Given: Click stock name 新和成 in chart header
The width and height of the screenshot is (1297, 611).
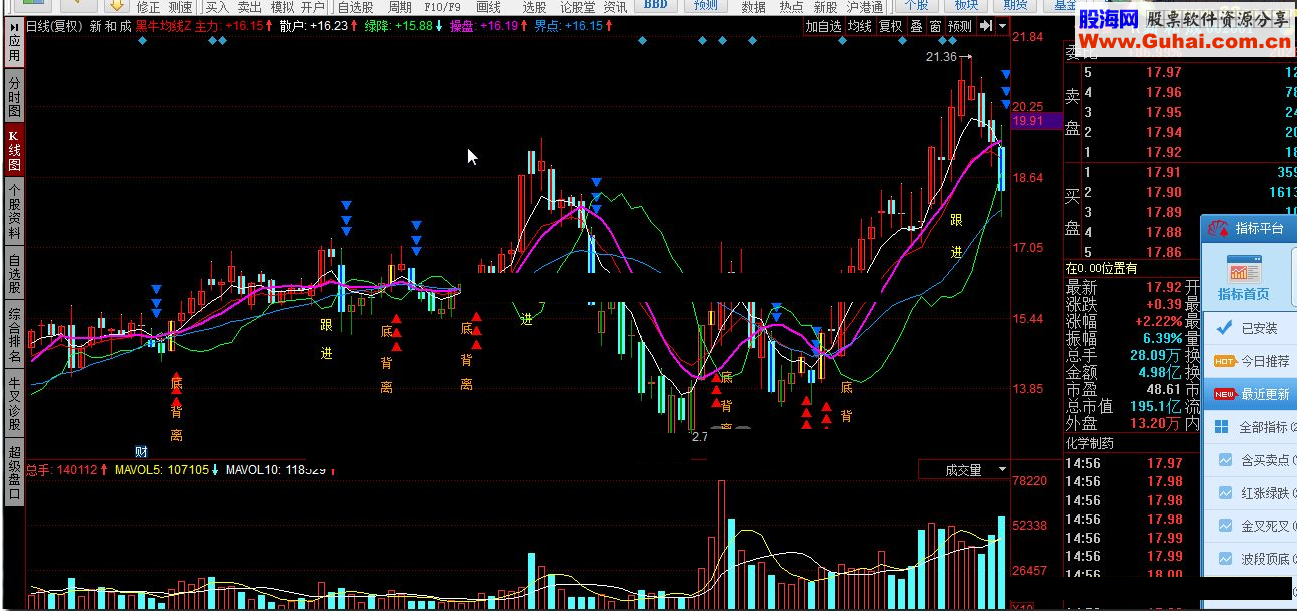Looking at the screenshot, I should point(110,26).
